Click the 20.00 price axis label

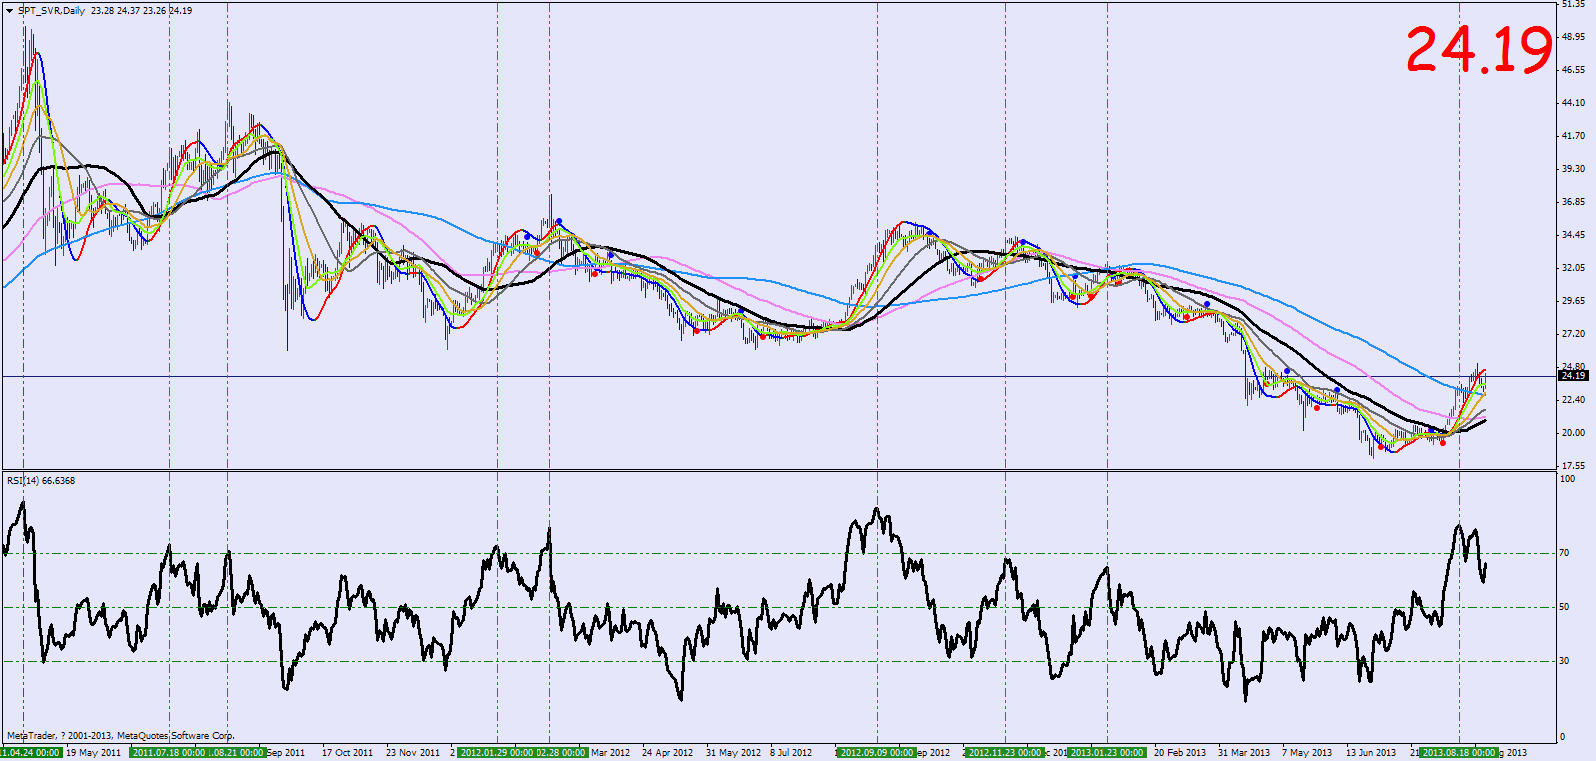(x=1573, y=433)
